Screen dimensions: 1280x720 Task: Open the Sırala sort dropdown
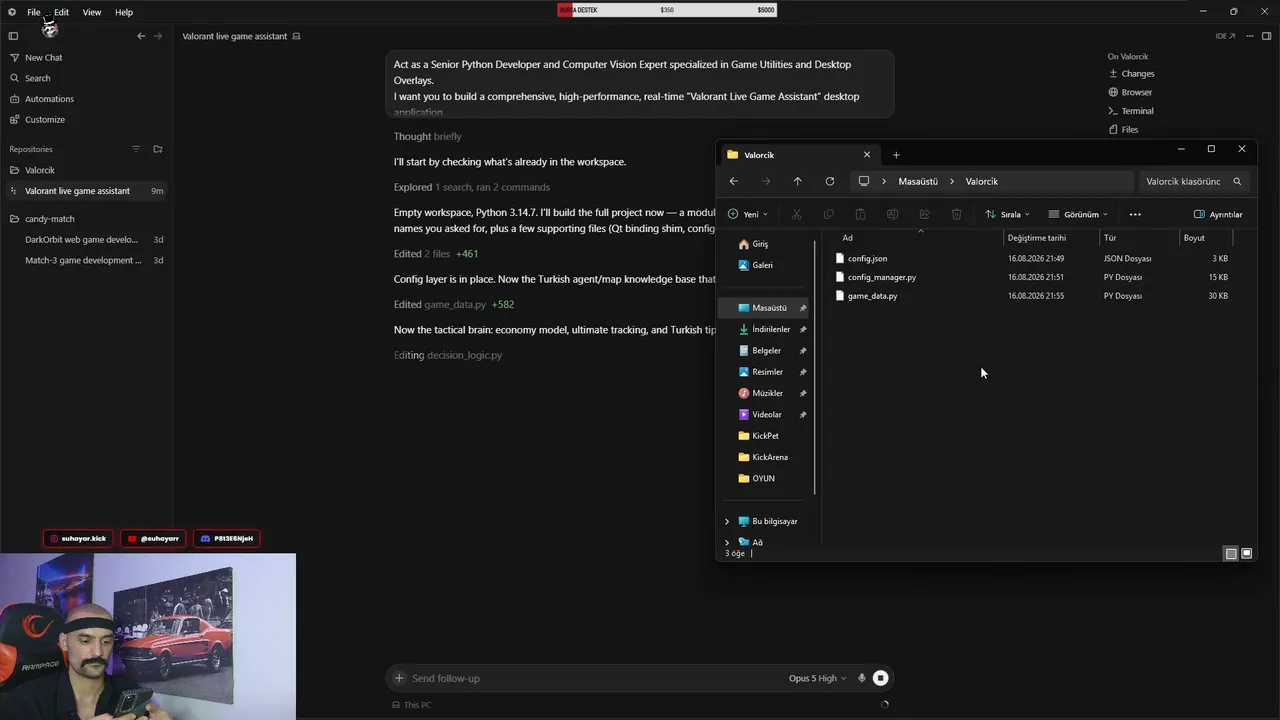click(x=1008, y=214)
